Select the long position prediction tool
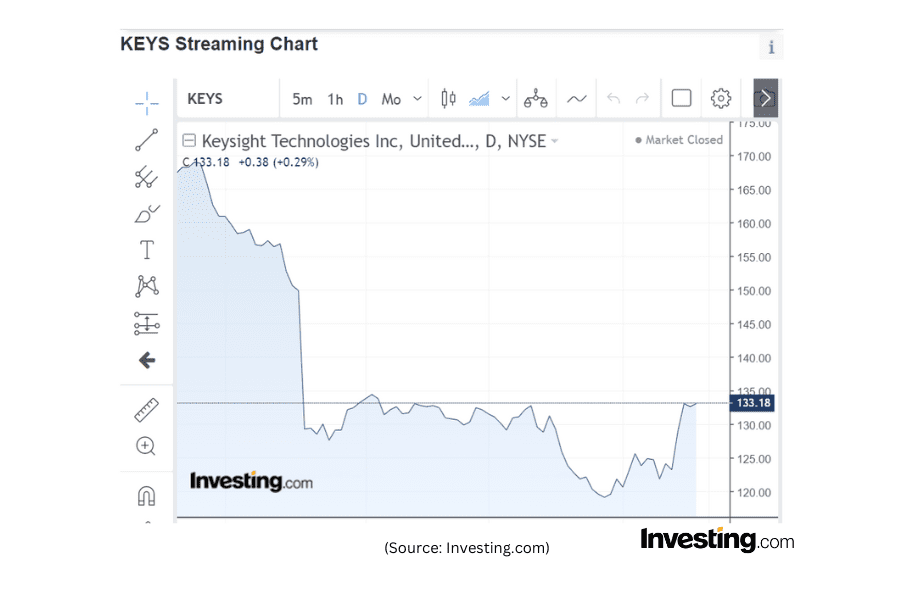 click(147, 323)
